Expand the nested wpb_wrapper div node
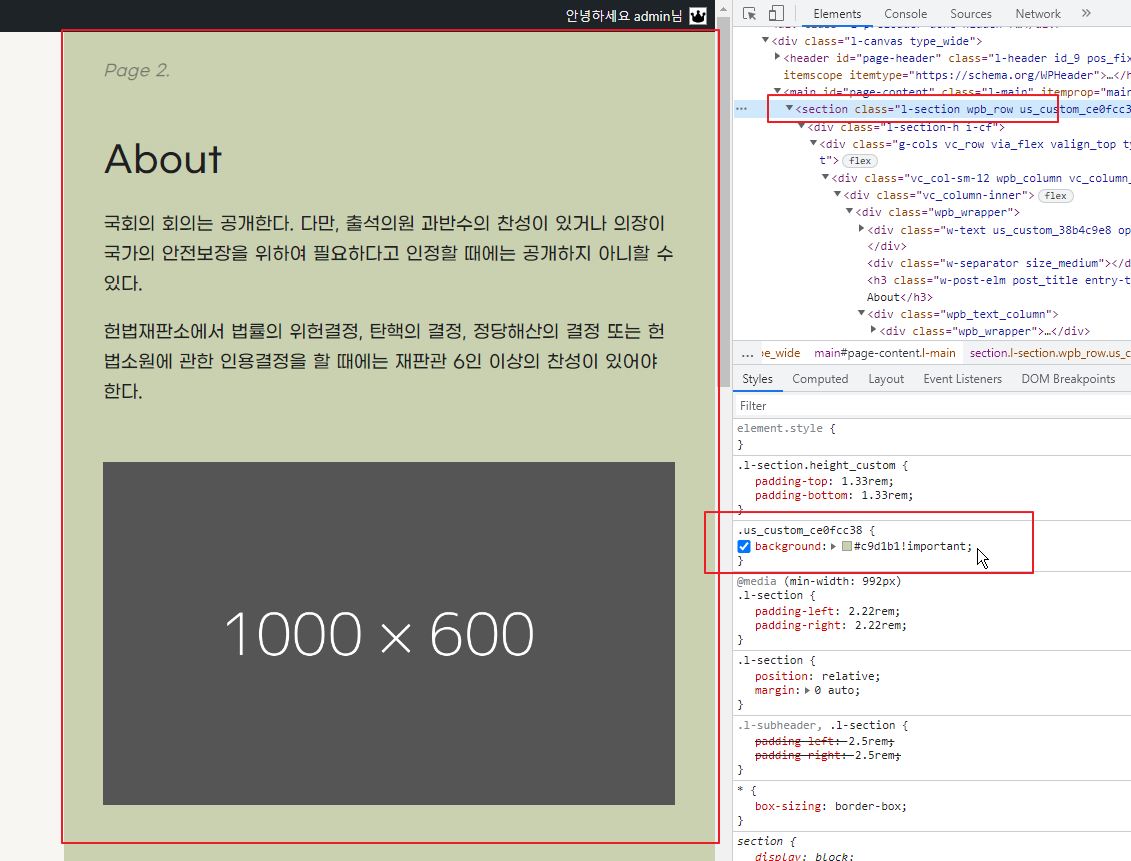Viewport: 1131px width, 861px height. click(x=873, y=330)
